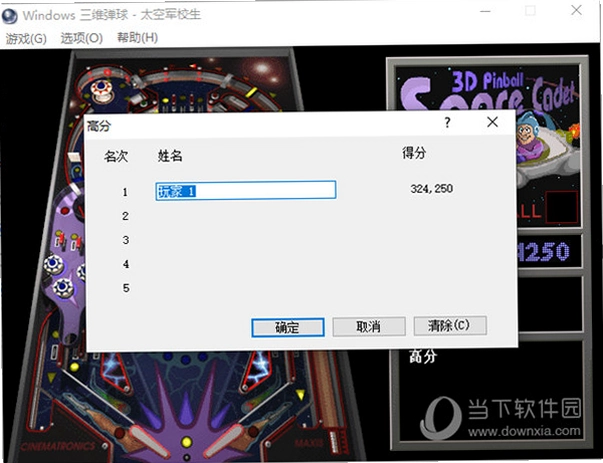The image size is (603, 463).
Task: Click the 清除(C) button
Action: 450,326
